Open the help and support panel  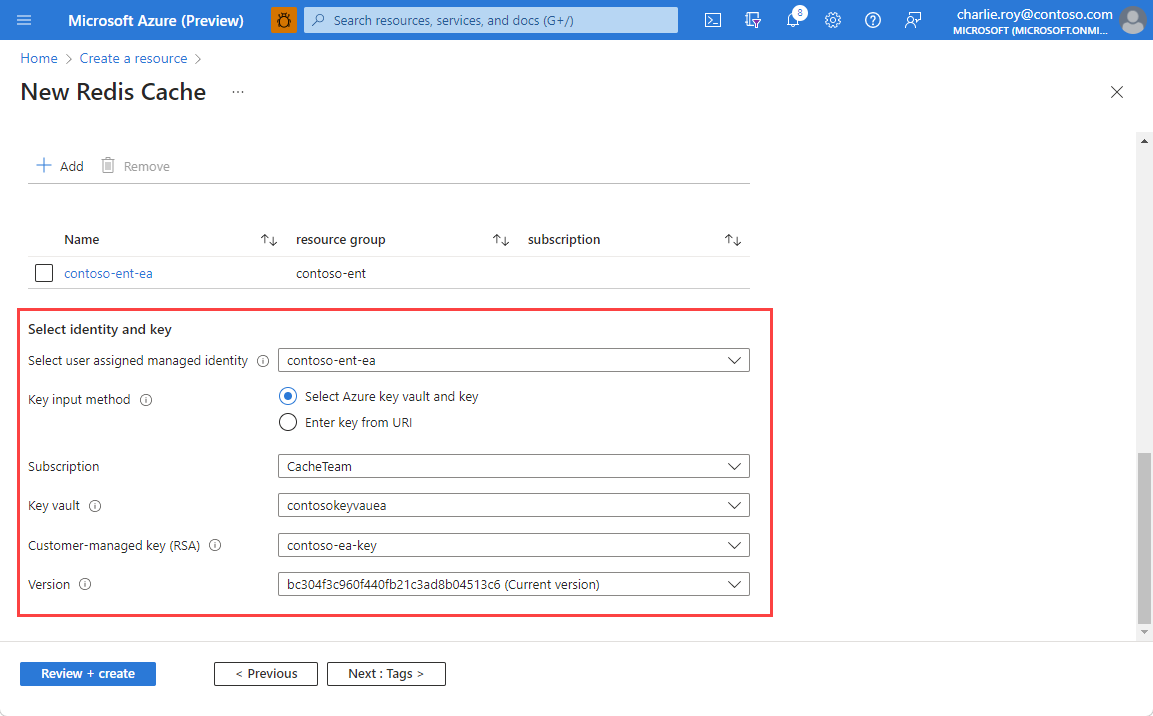click(872, 19)
